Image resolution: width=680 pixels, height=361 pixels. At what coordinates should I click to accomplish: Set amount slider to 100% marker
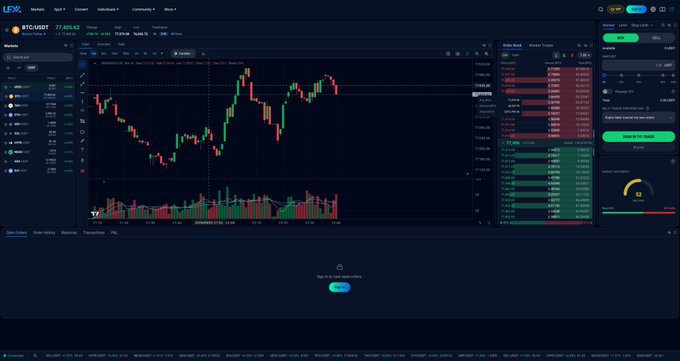tap(673, 75)
